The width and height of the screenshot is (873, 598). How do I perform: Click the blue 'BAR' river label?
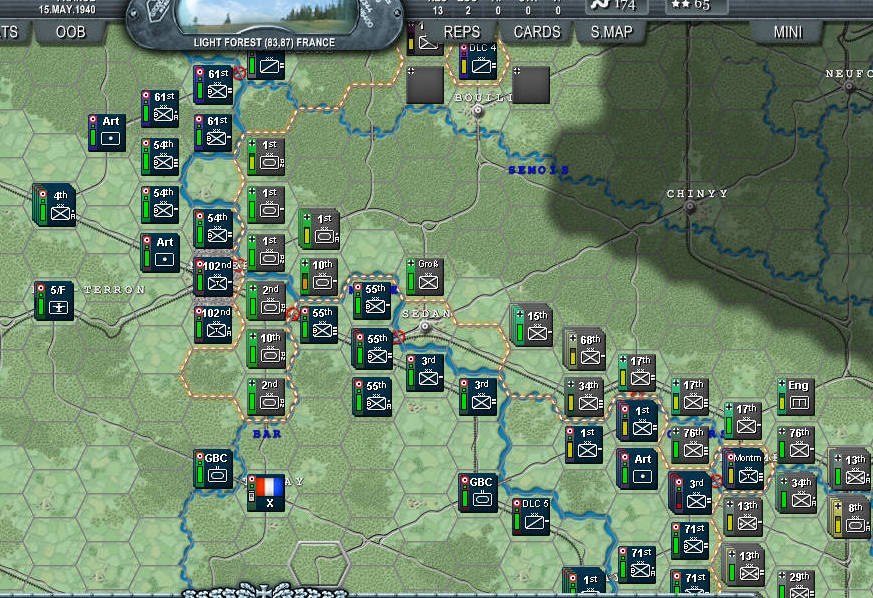point(267,434)
